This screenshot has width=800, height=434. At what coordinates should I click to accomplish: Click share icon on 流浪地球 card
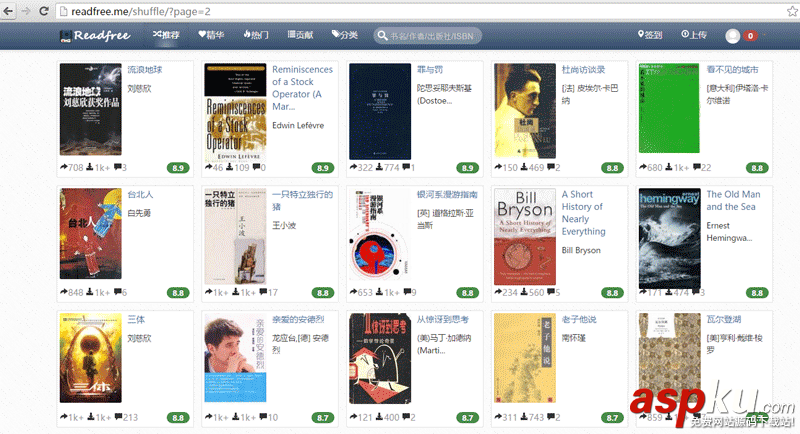[64, 167]
